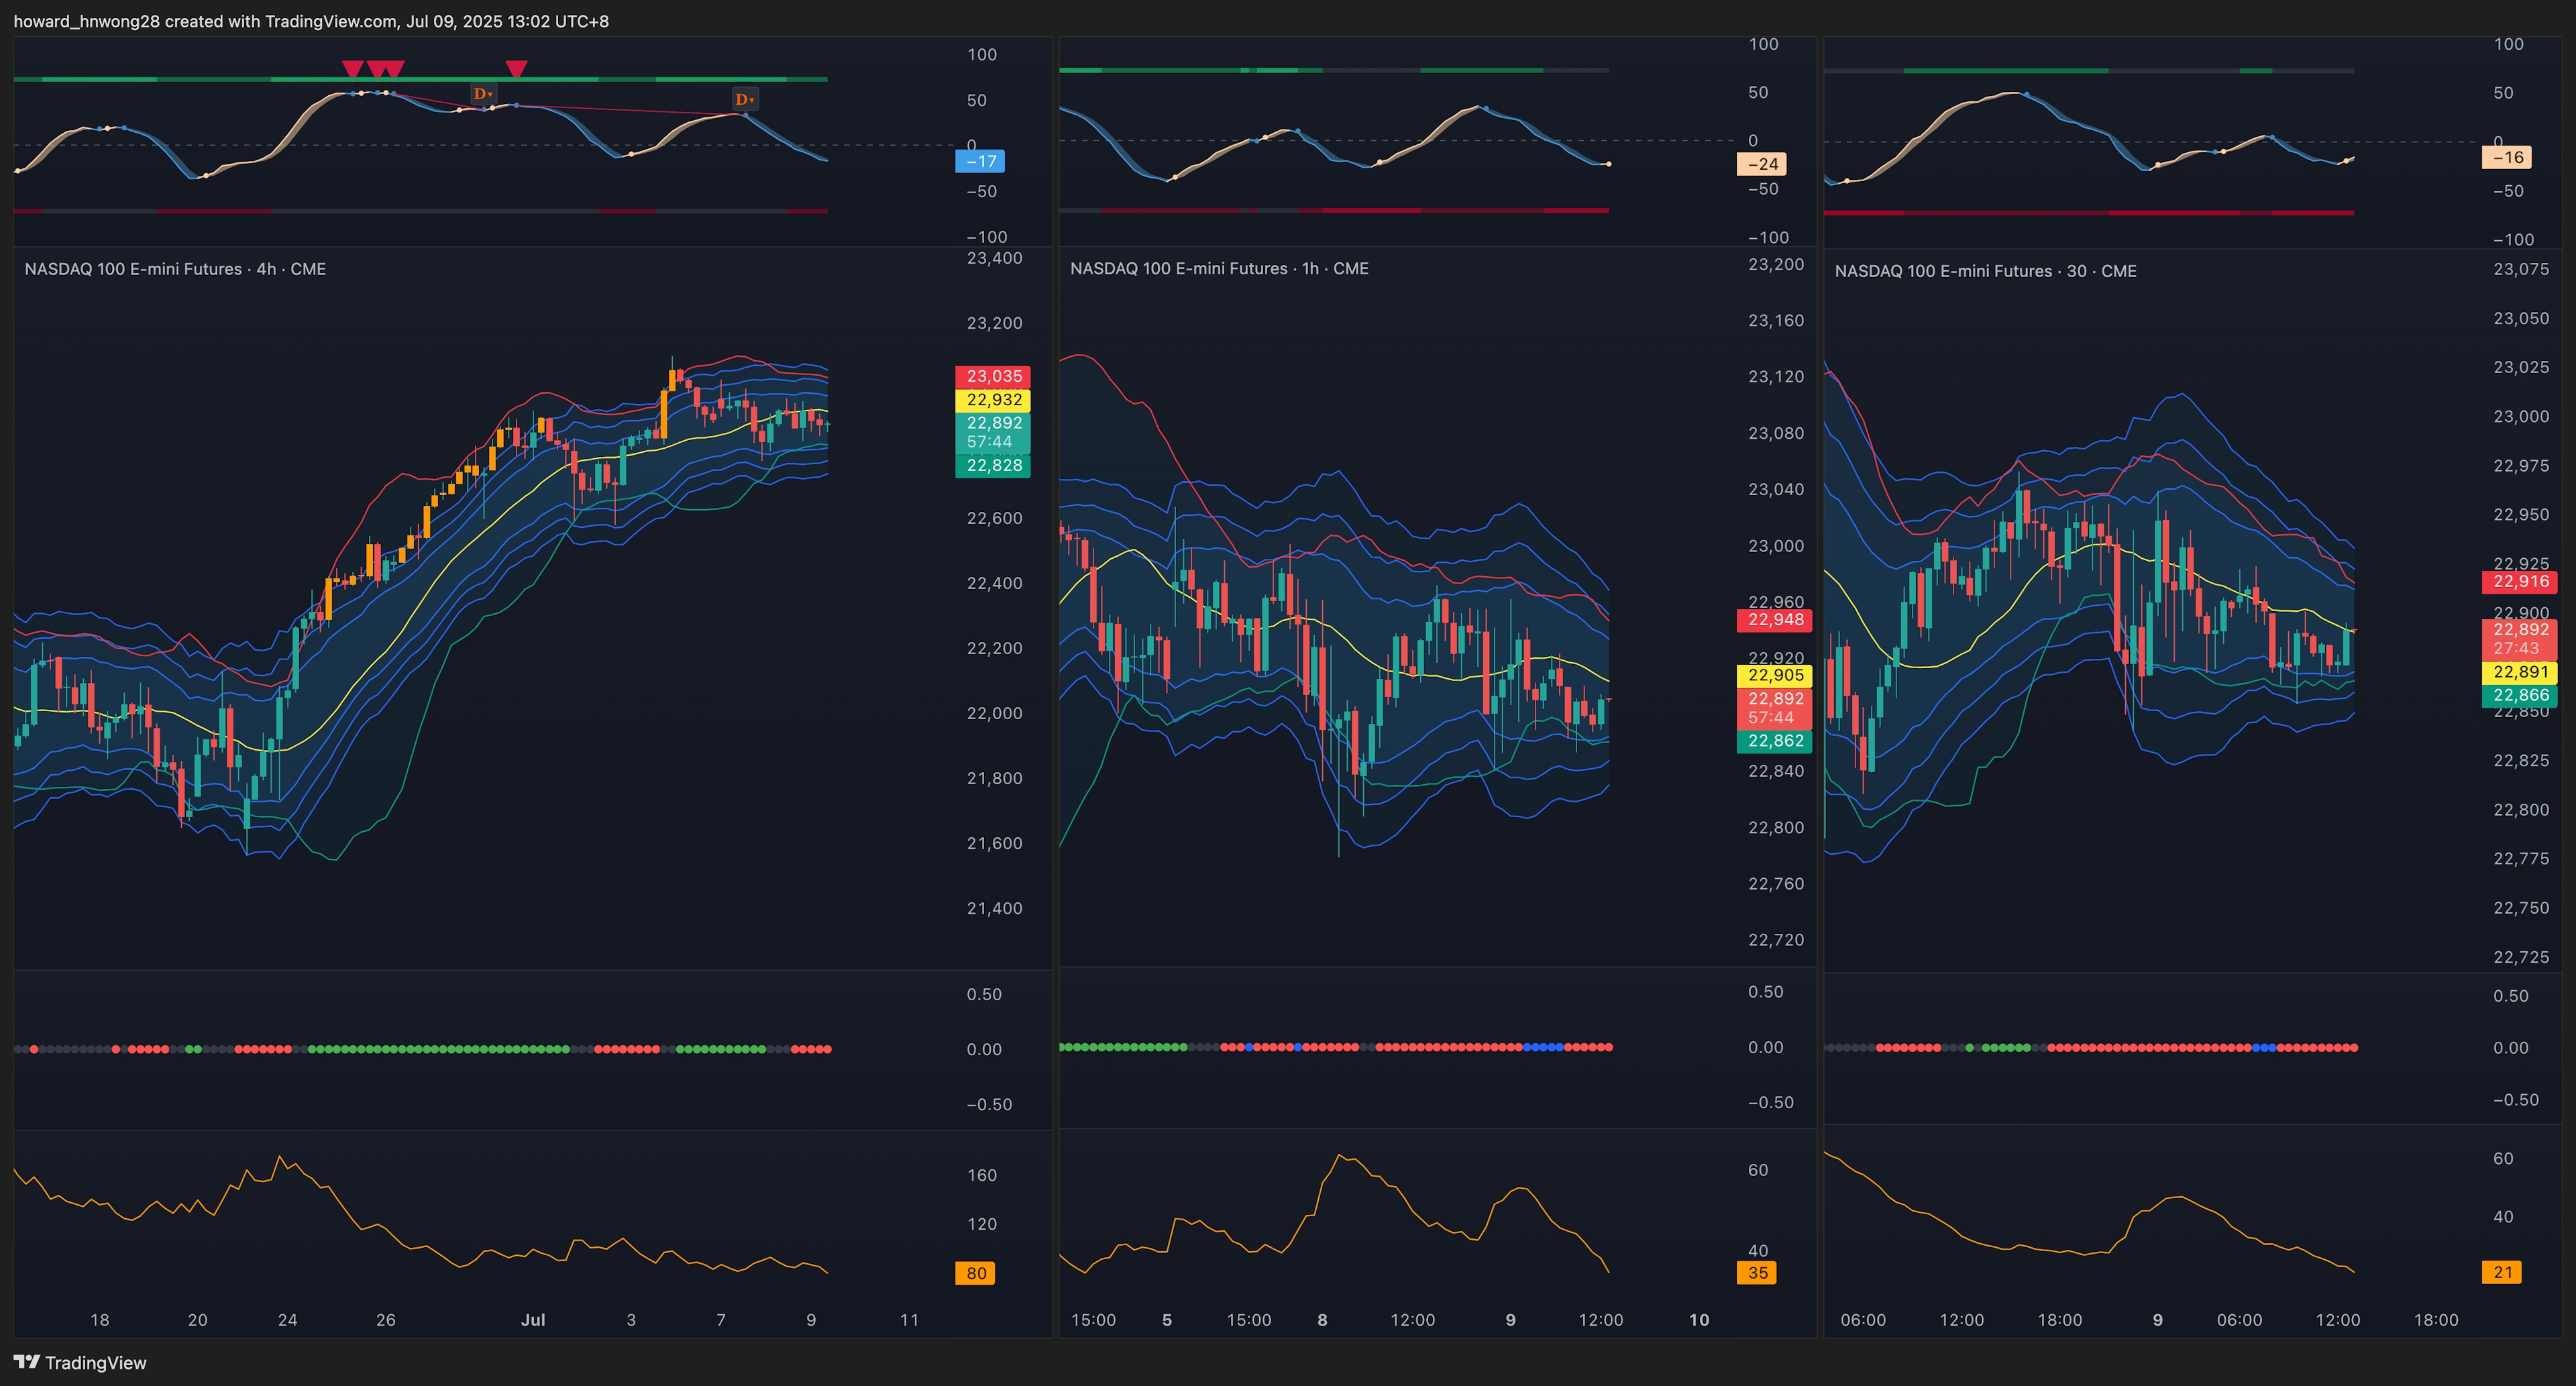Click the red 23,035 price label

tap(993, 376)
